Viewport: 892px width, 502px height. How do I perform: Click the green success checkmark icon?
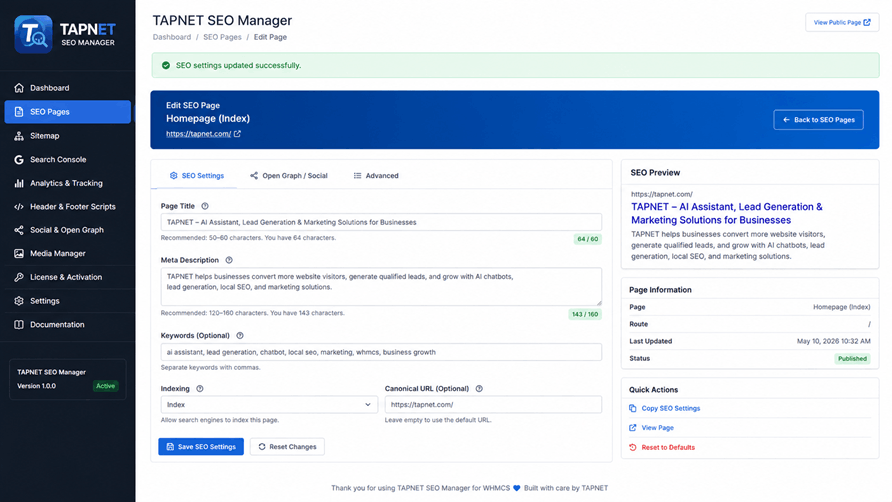[166, 65]
